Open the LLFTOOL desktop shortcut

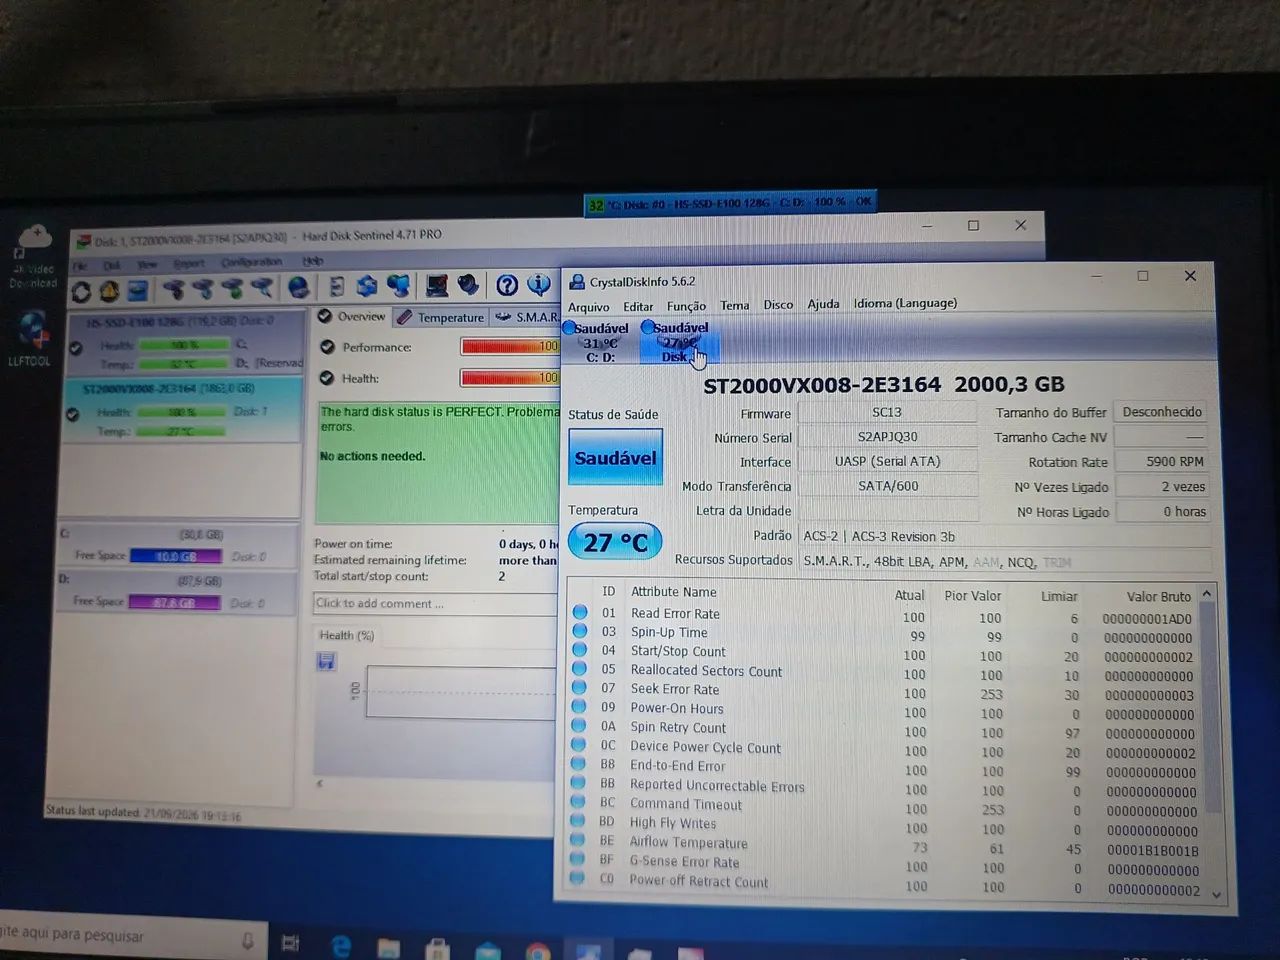(31, 340)
